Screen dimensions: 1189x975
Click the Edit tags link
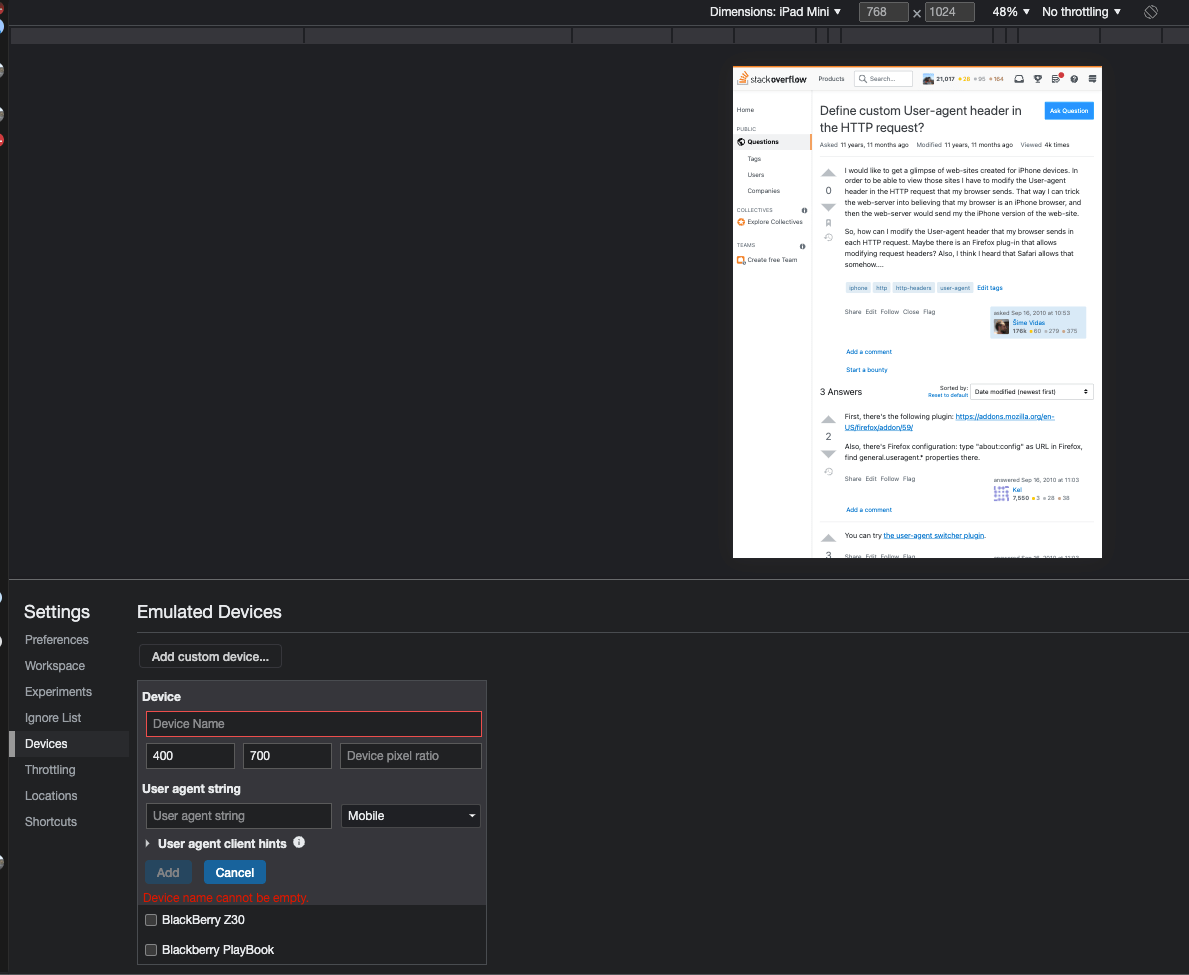pos(990,288)
